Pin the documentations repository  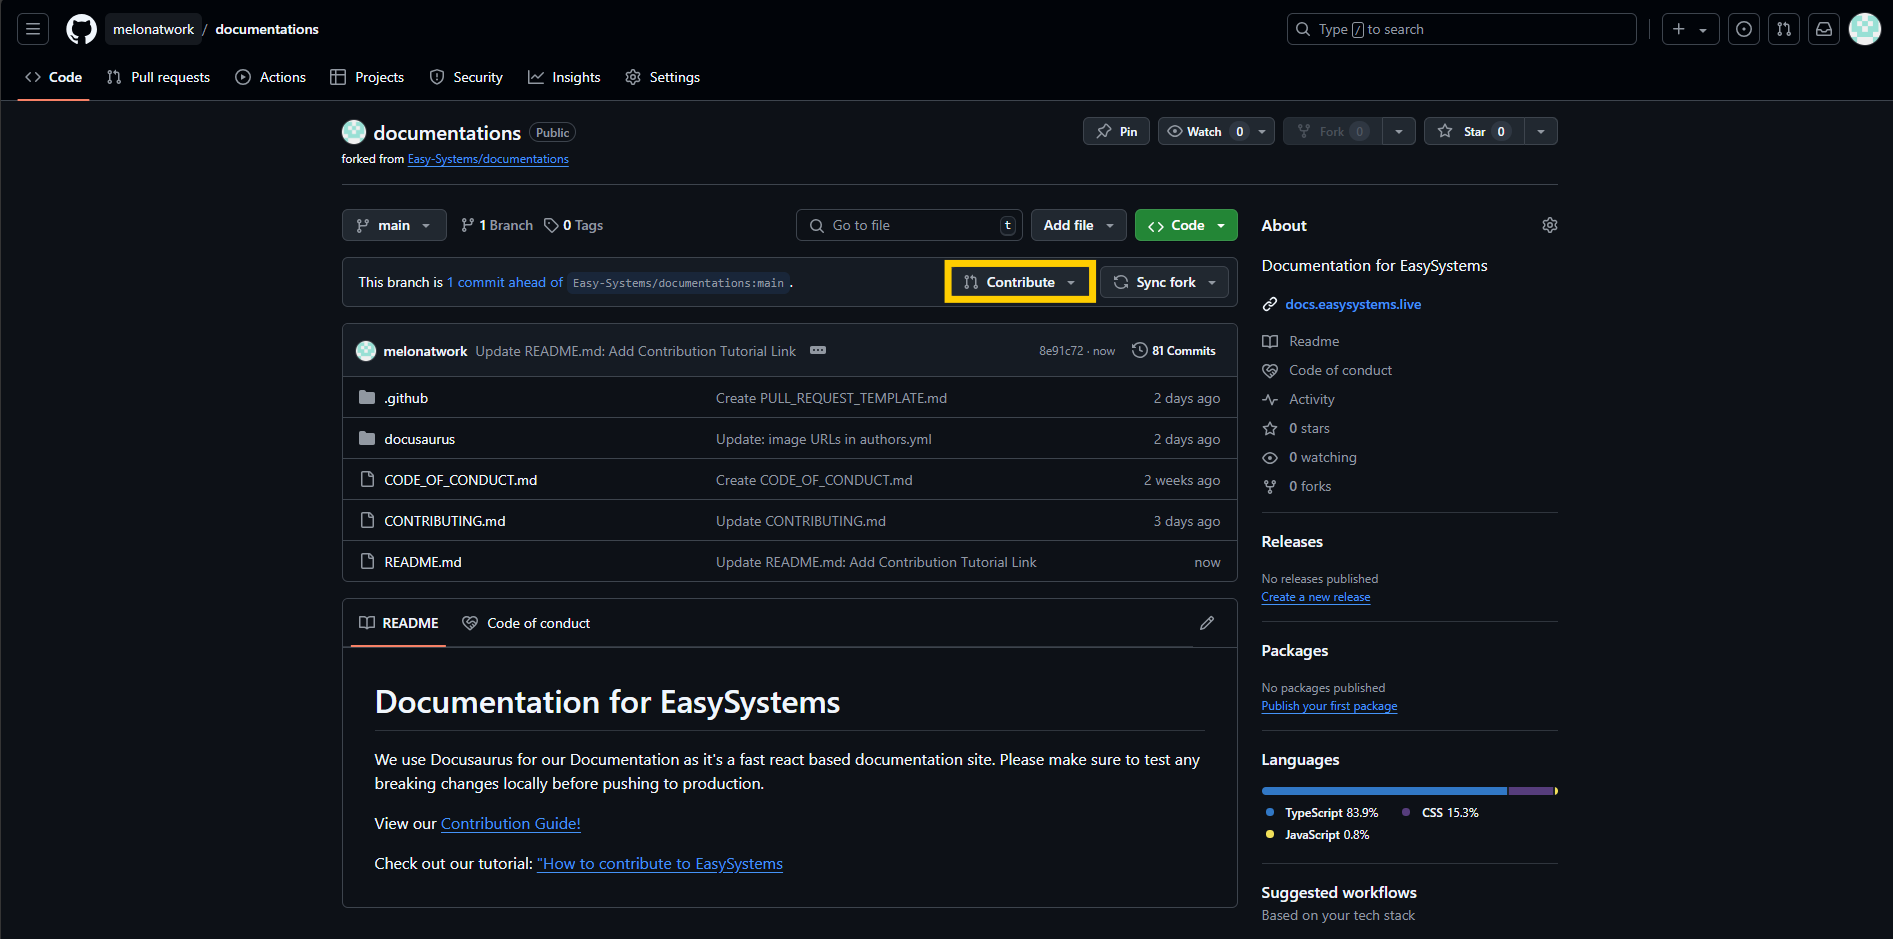click(x=1116, y=131)
